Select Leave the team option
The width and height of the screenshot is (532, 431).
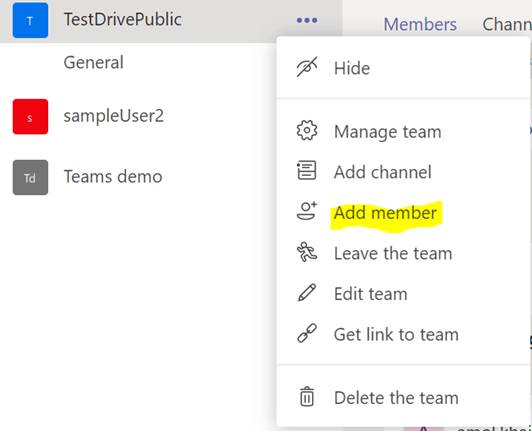point(393,254)
